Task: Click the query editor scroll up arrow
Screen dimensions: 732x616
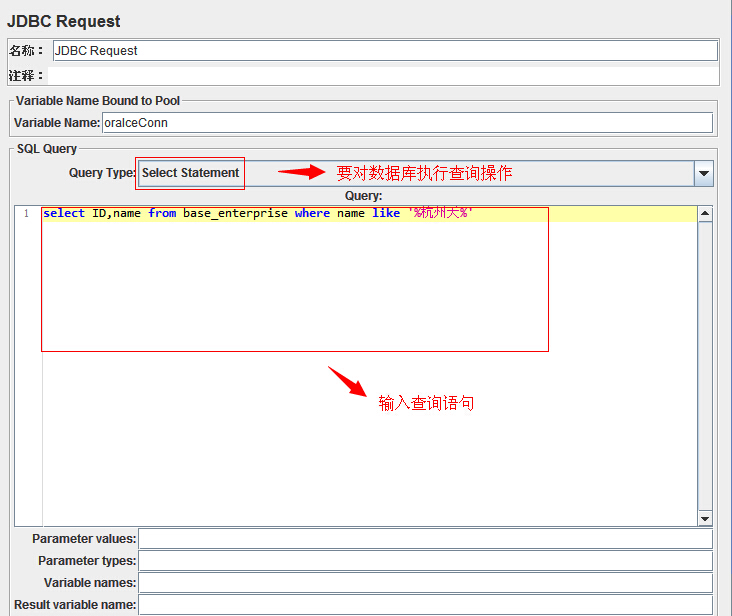Action: point(705,213)
